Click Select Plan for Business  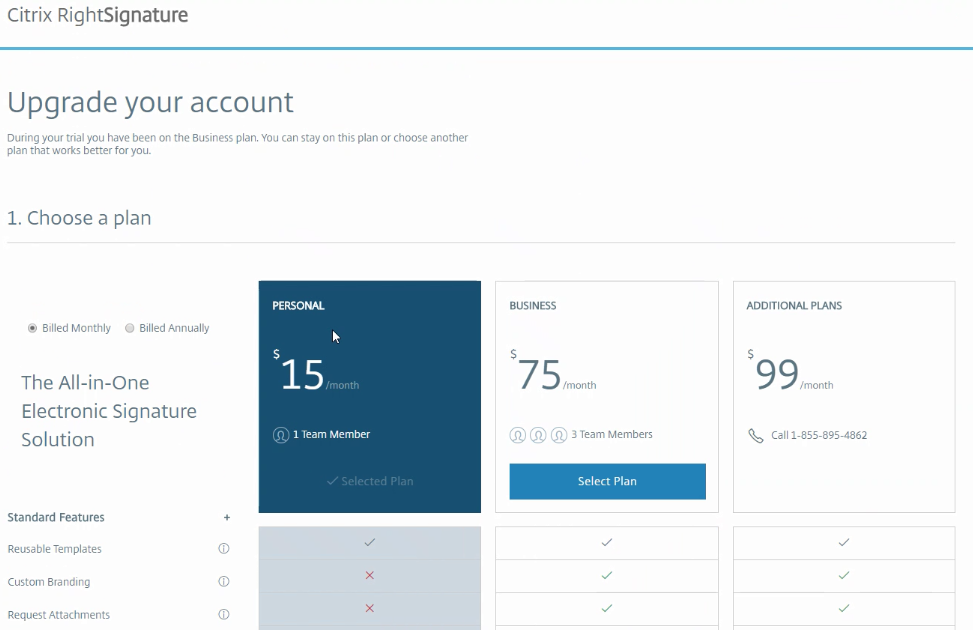608,481
